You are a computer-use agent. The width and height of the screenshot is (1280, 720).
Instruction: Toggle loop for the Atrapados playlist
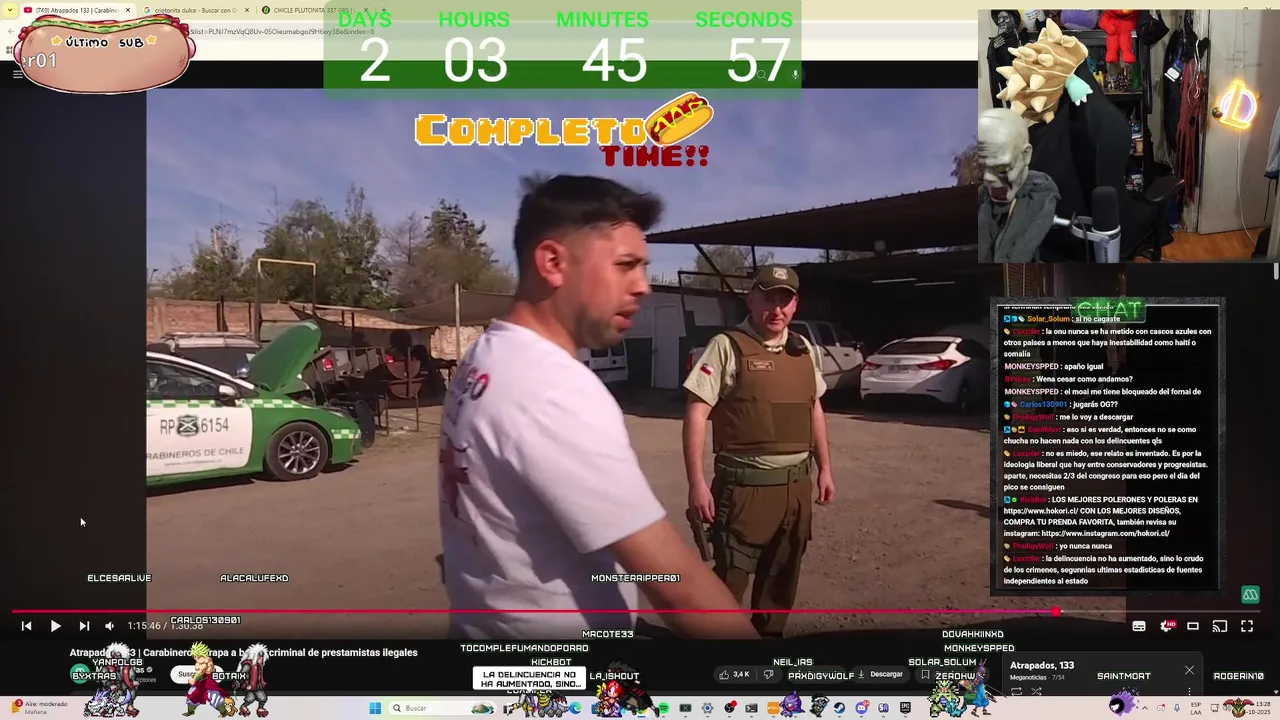pos(1016,691)
